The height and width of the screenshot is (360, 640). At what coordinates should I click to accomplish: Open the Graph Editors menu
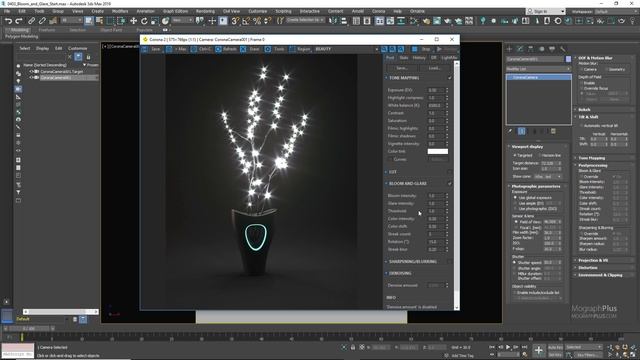click(x=176, y=11)
